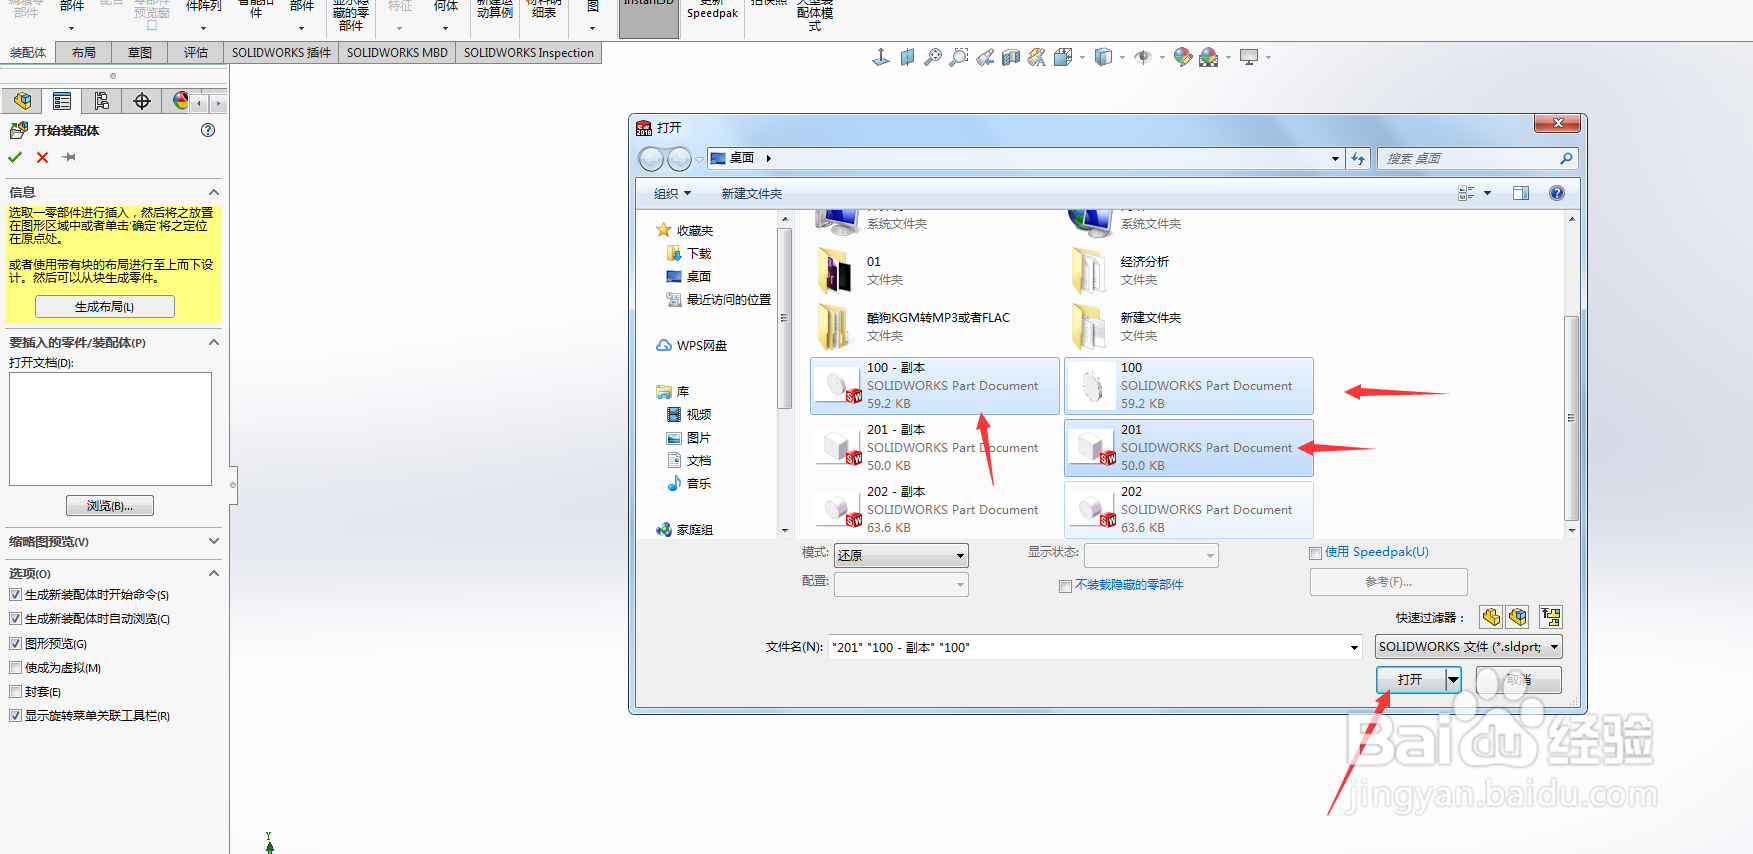
Task: Open dialog help question mark icon
Action: click(1557, 193)
